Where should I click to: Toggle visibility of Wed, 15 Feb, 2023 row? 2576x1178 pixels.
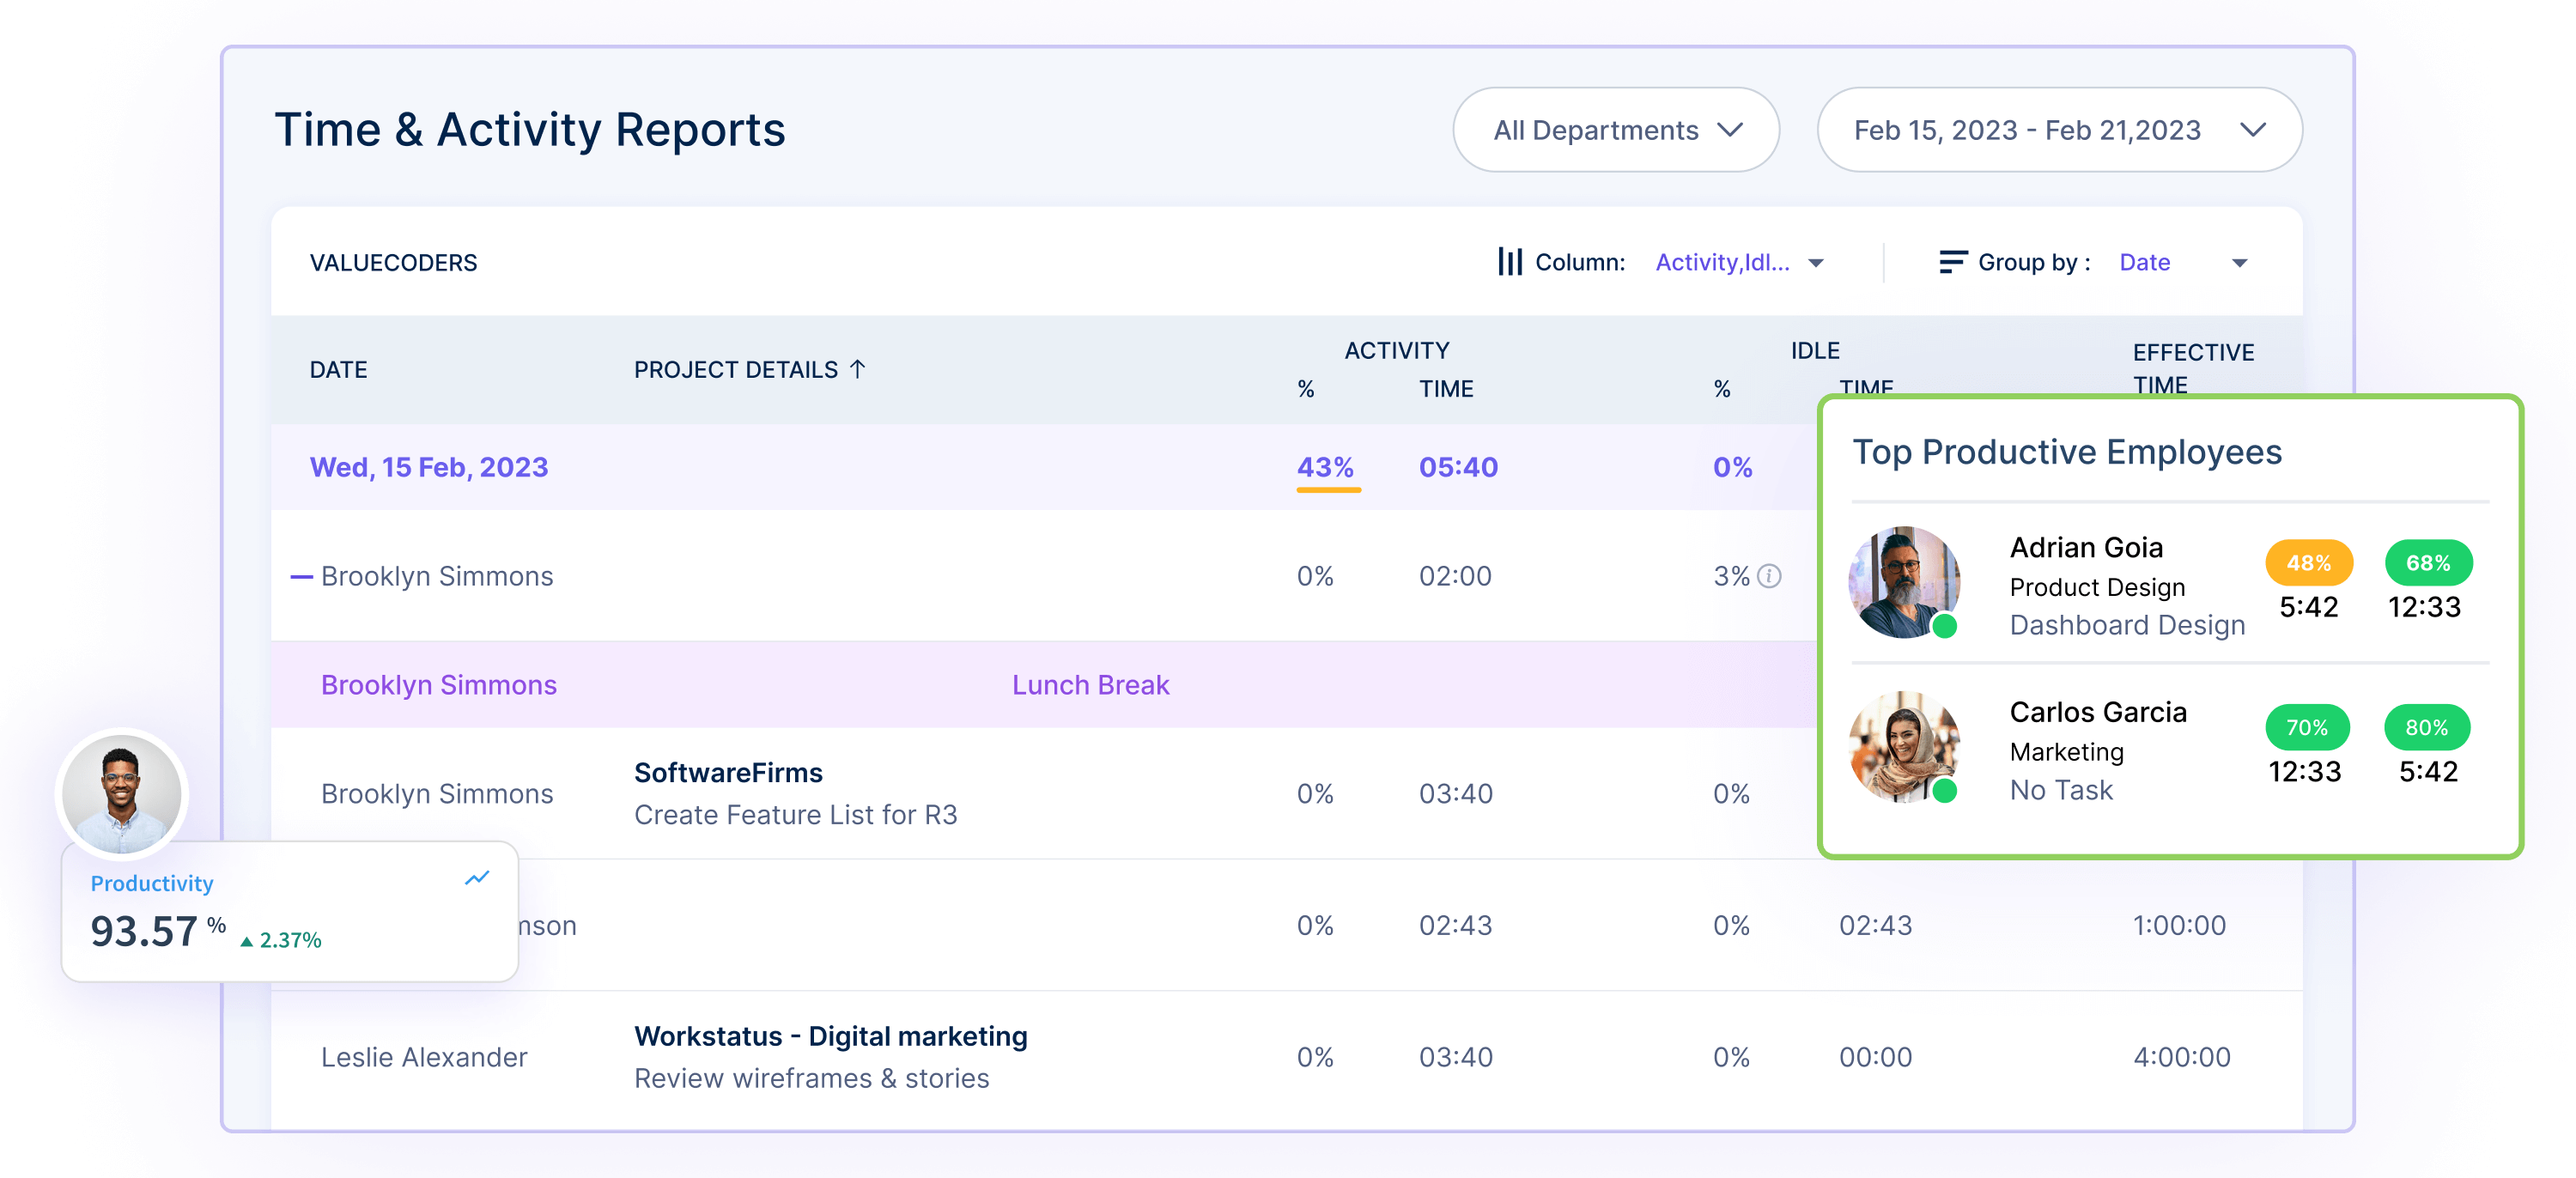[430, 466]
